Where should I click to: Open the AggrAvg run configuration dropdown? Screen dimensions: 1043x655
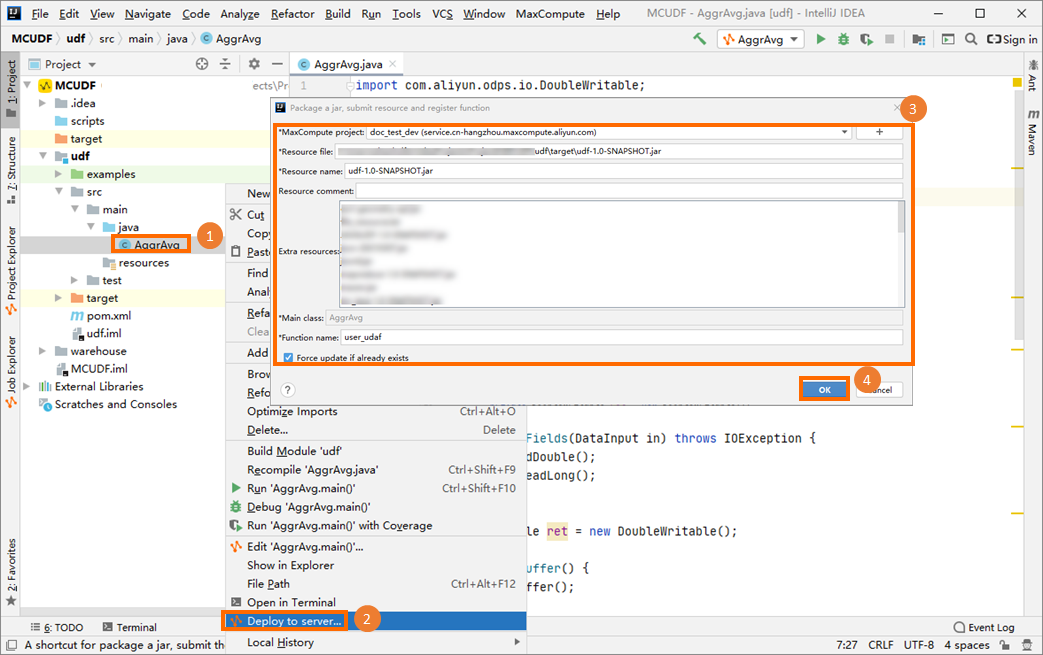tap(760, 39)
